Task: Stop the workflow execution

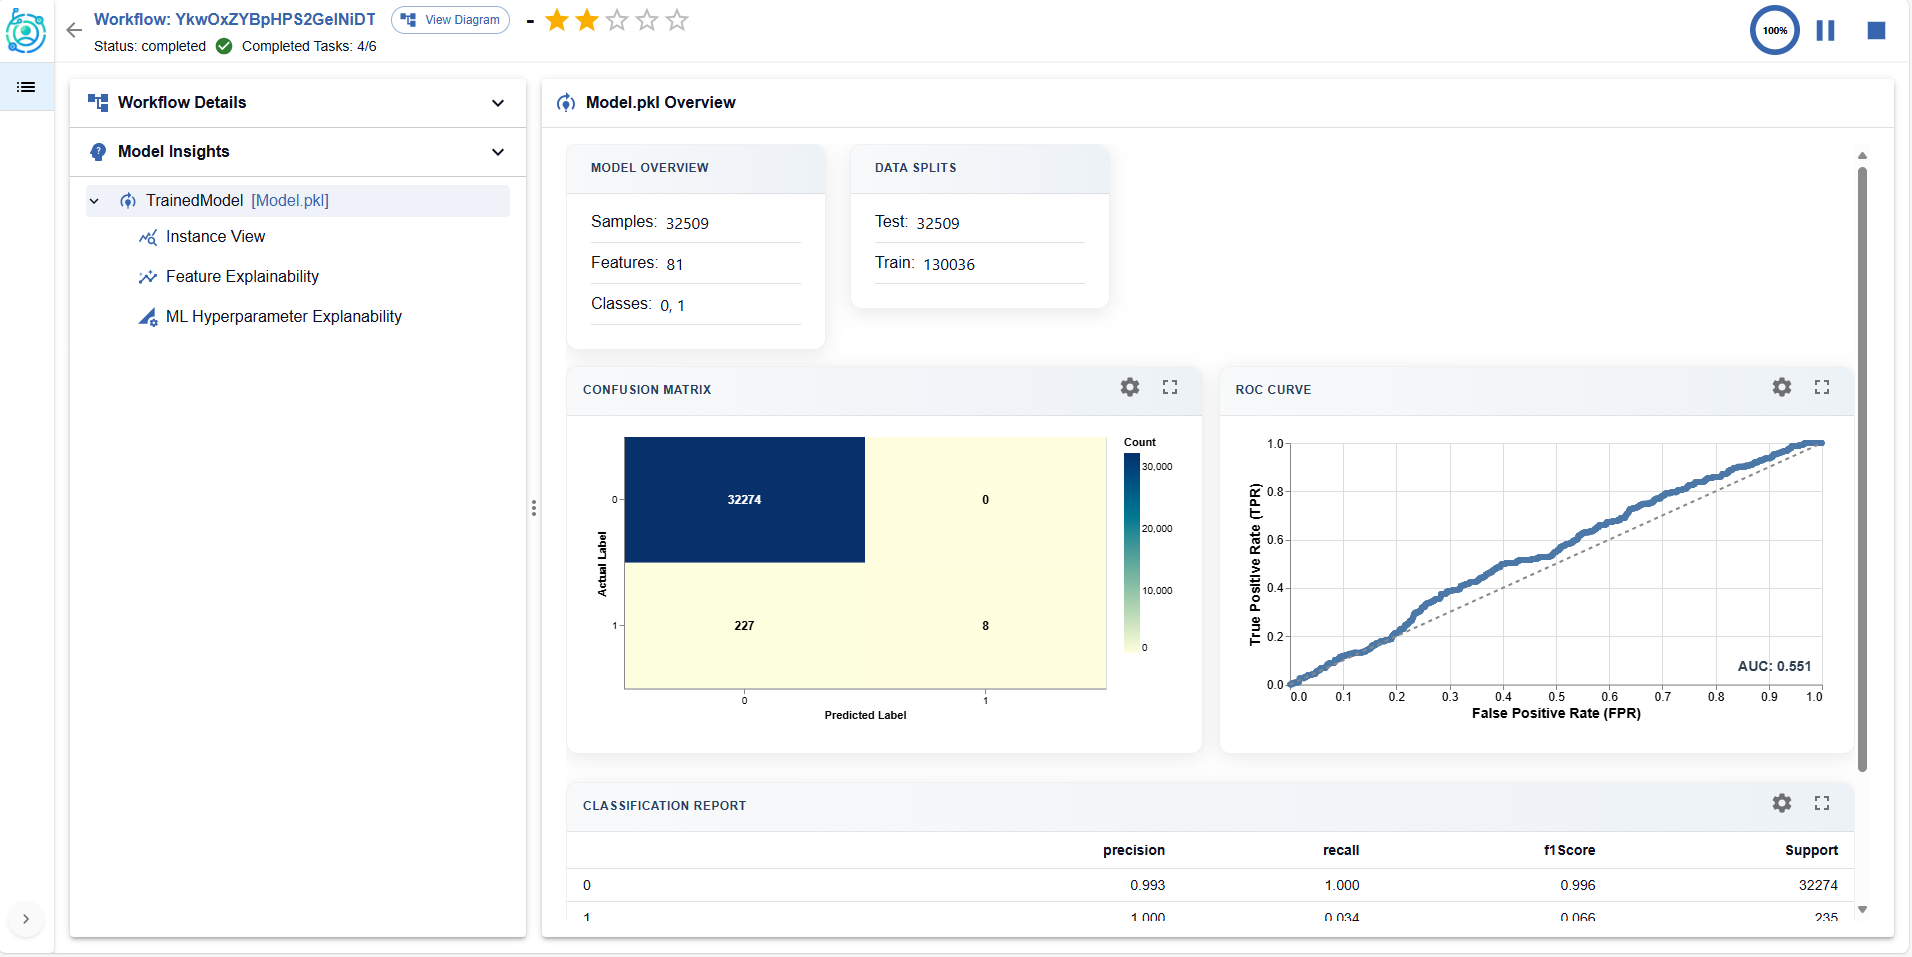Action: 1875,30
